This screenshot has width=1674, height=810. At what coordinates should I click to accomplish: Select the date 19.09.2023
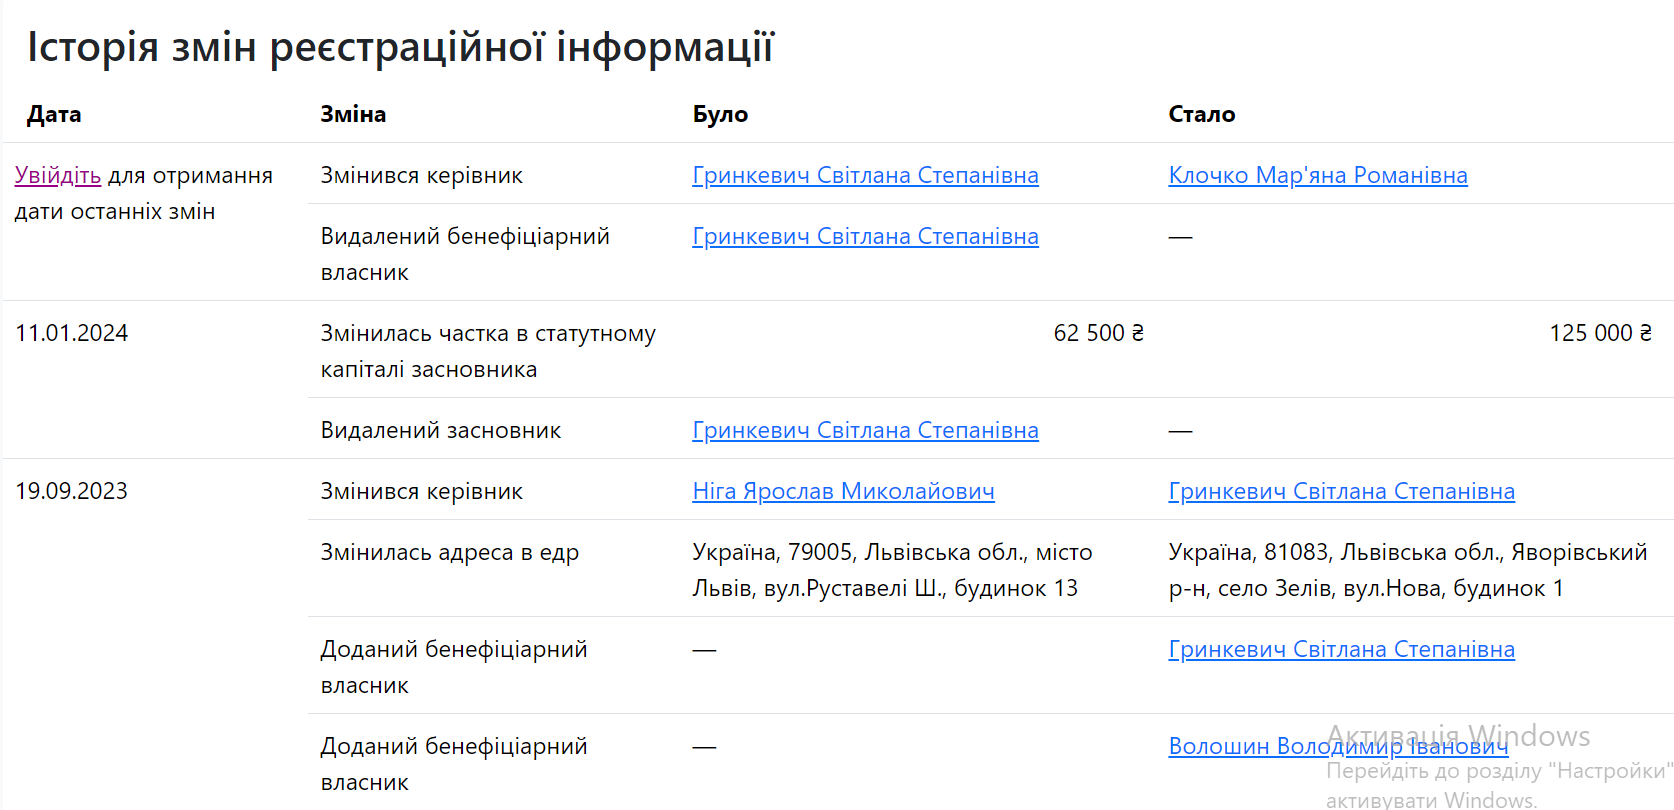pos(72,492)
